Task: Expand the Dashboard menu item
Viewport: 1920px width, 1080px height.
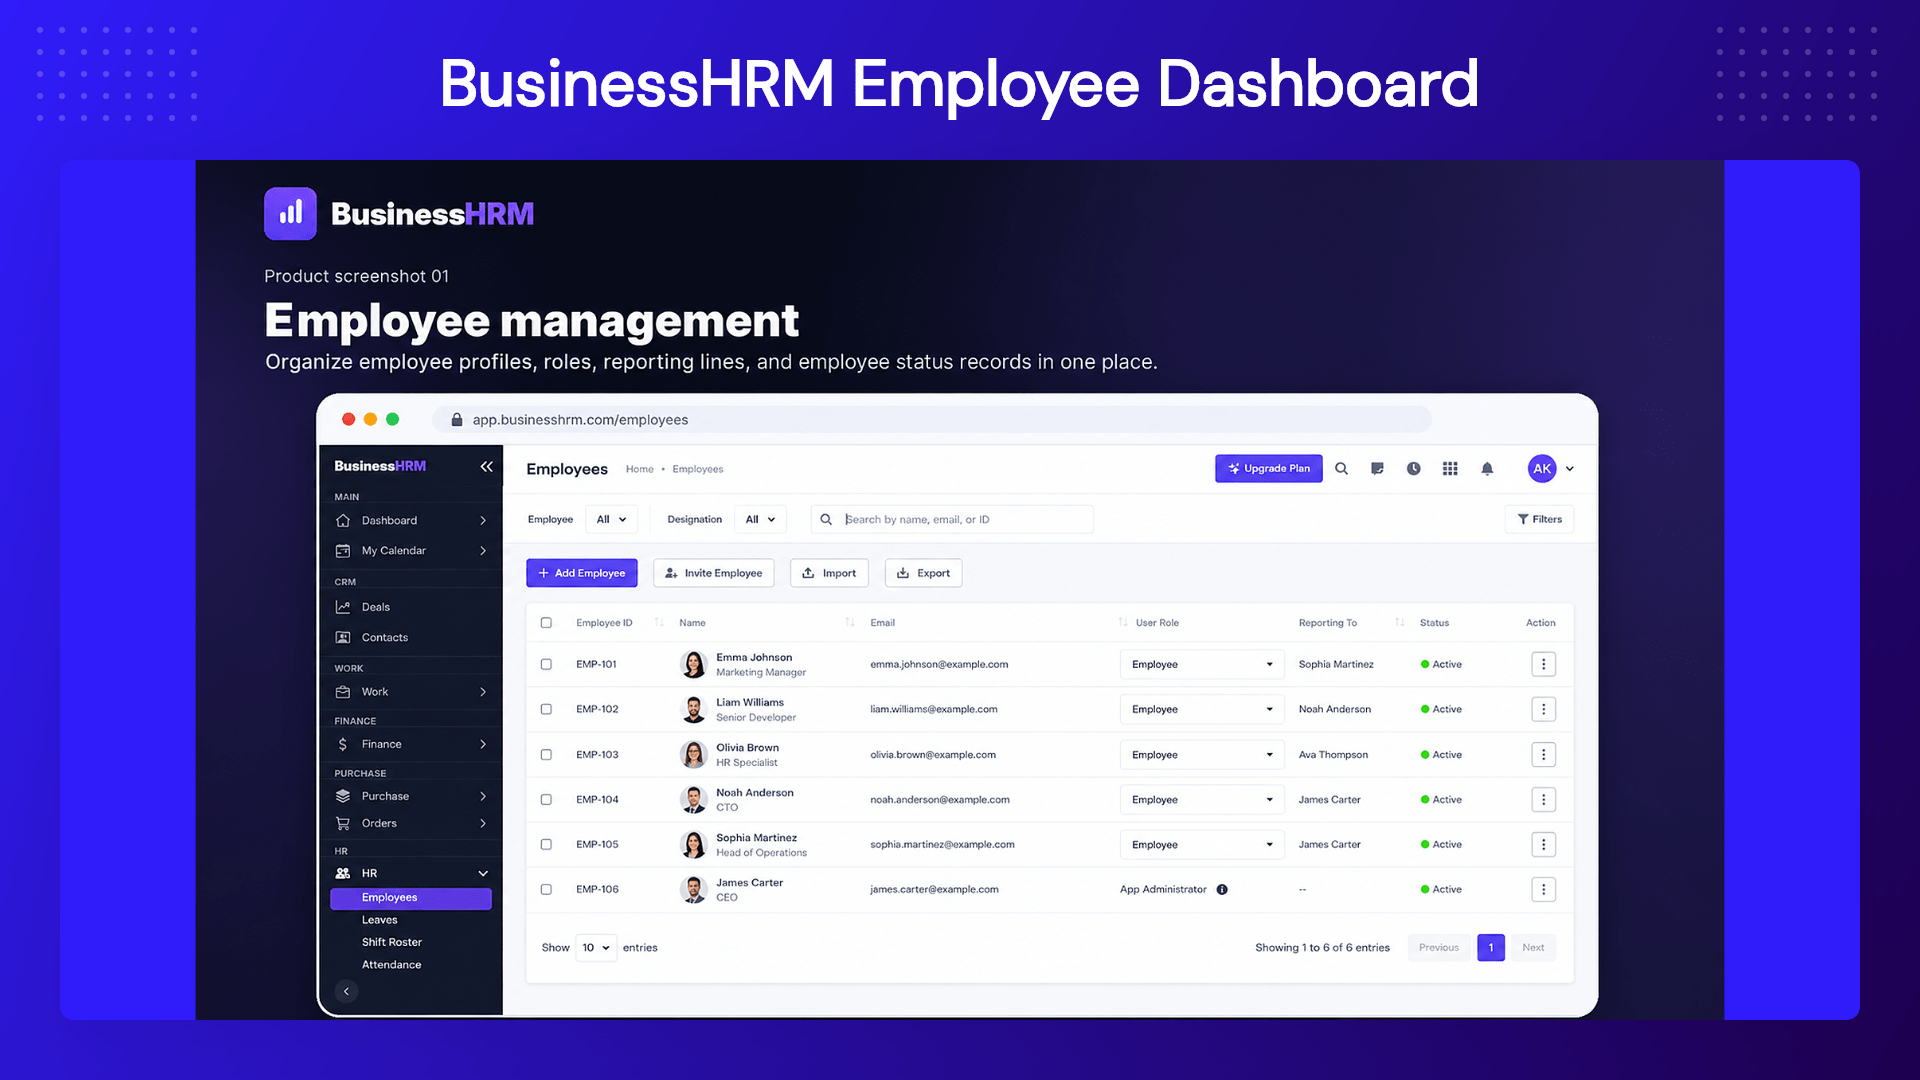Action: tap(483, 520)
